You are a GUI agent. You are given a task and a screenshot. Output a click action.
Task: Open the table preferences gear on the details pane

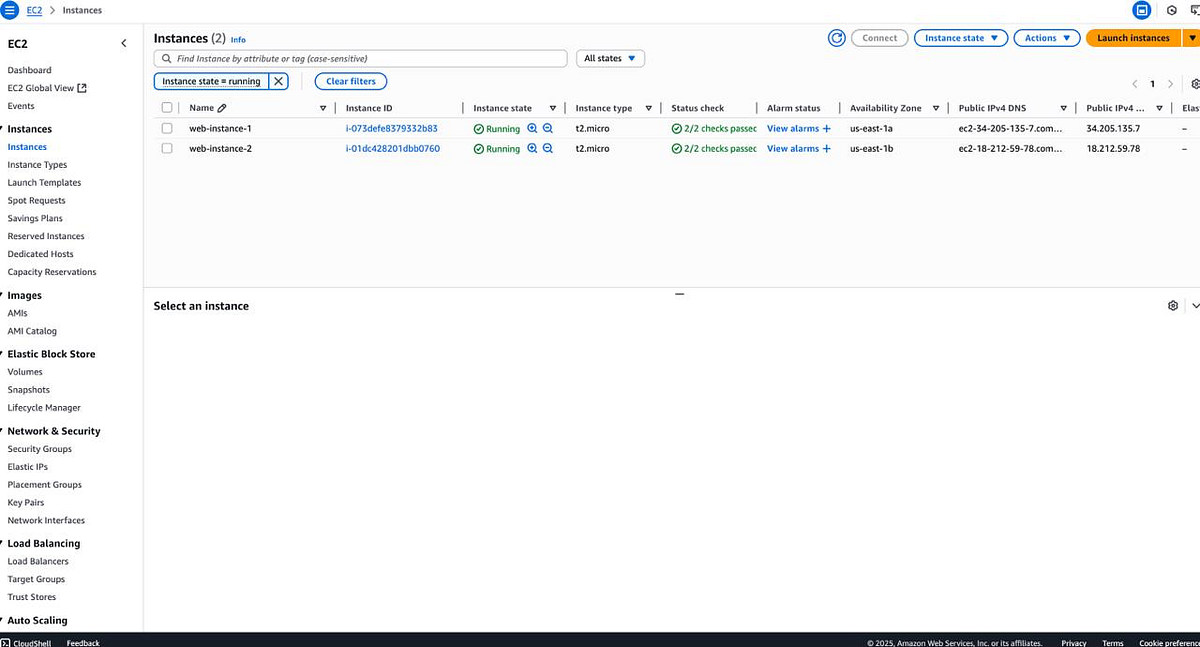point(1173,305)
